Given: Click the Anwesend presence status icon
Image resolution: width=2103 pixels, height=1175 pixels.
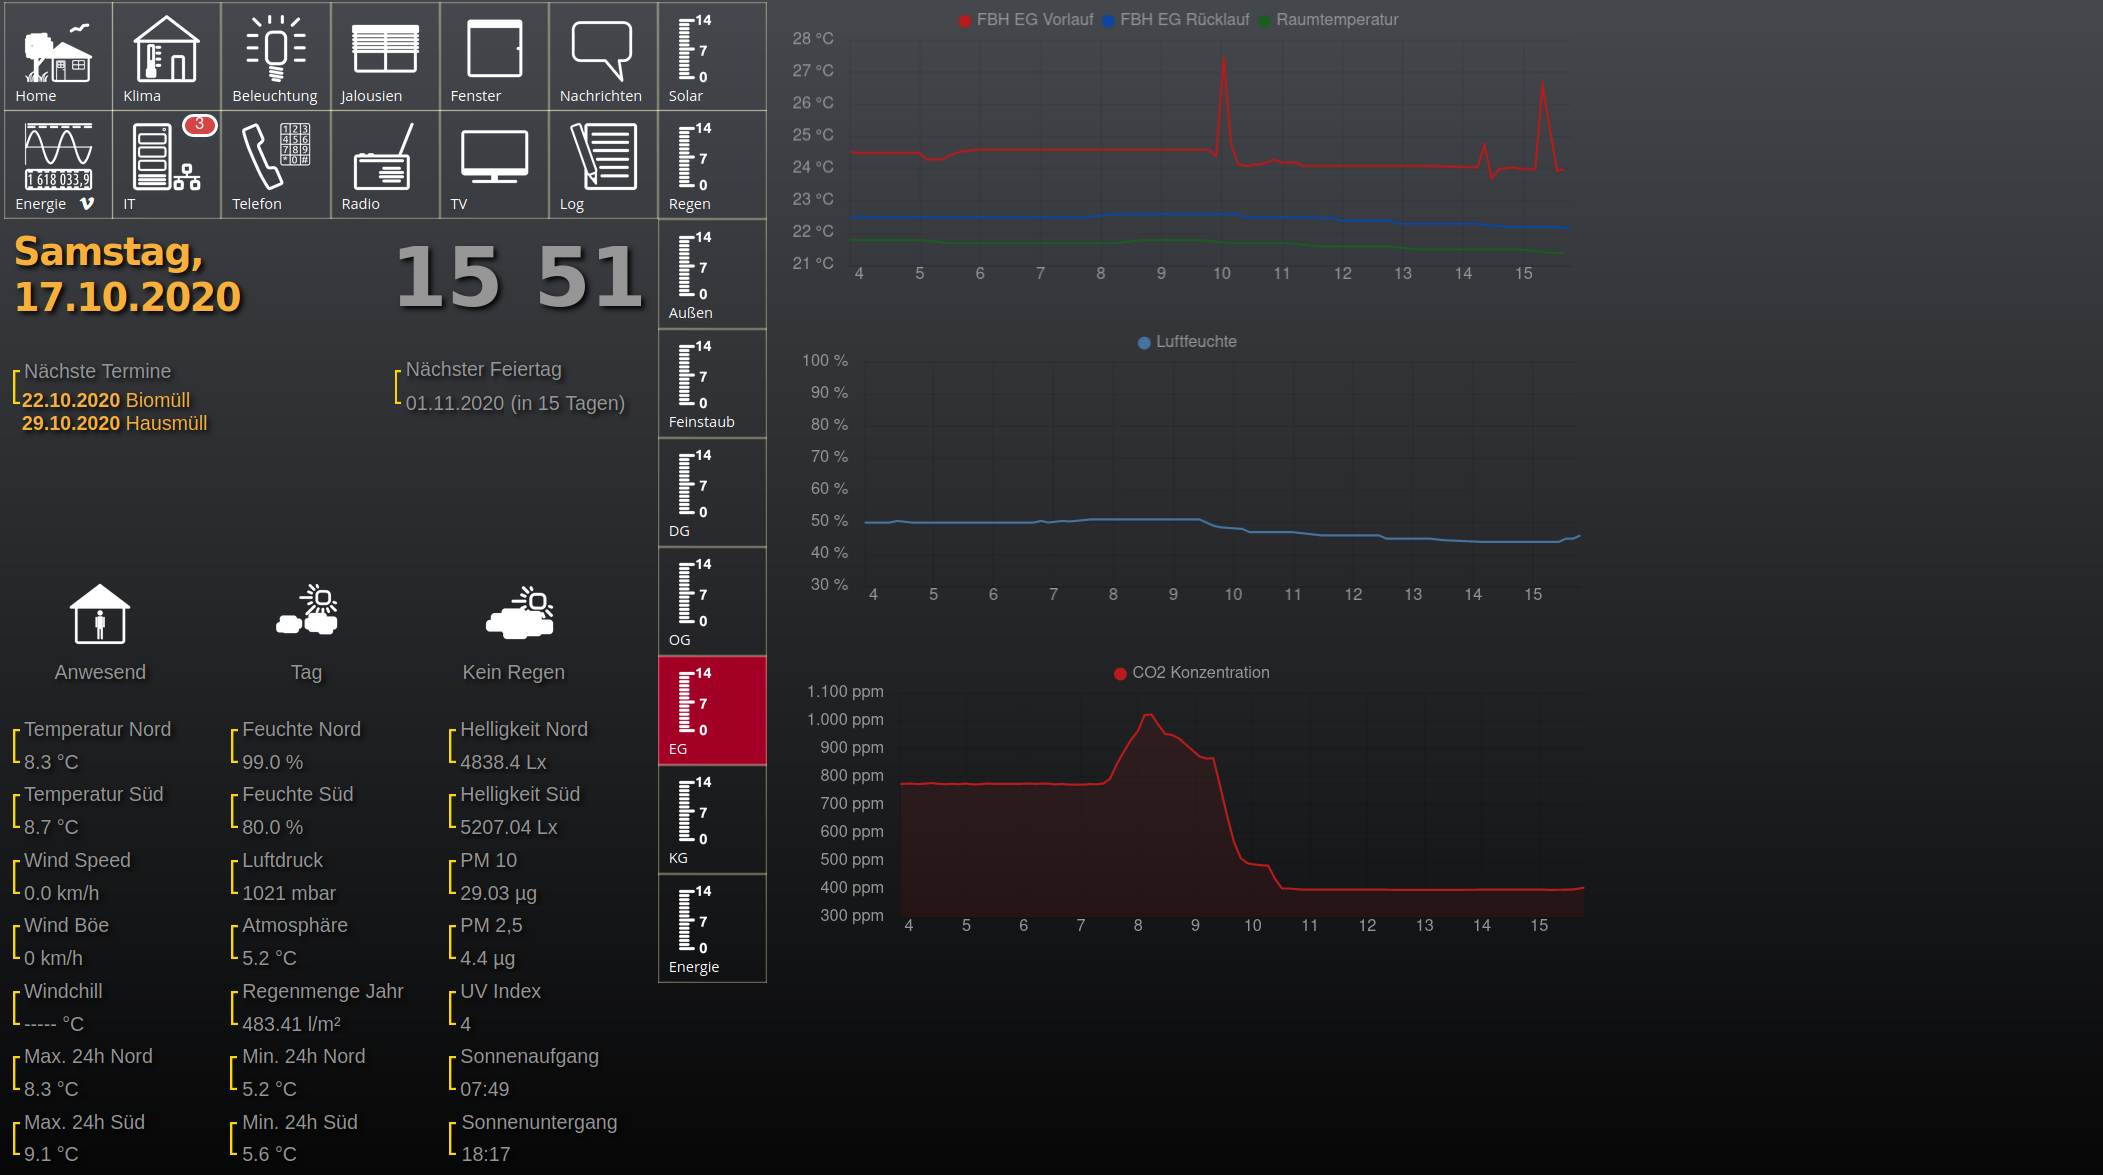Looking at the screenshot, I should pos(100,615).
